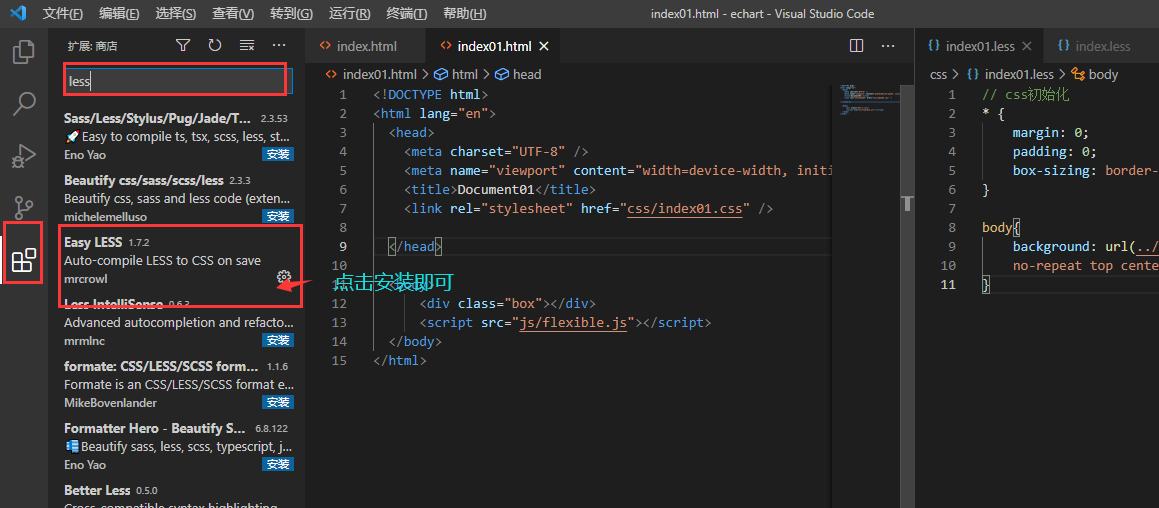Clear extensions search results icon
The height and width of the screenshot is (508, 1159).
coord(247,46)
